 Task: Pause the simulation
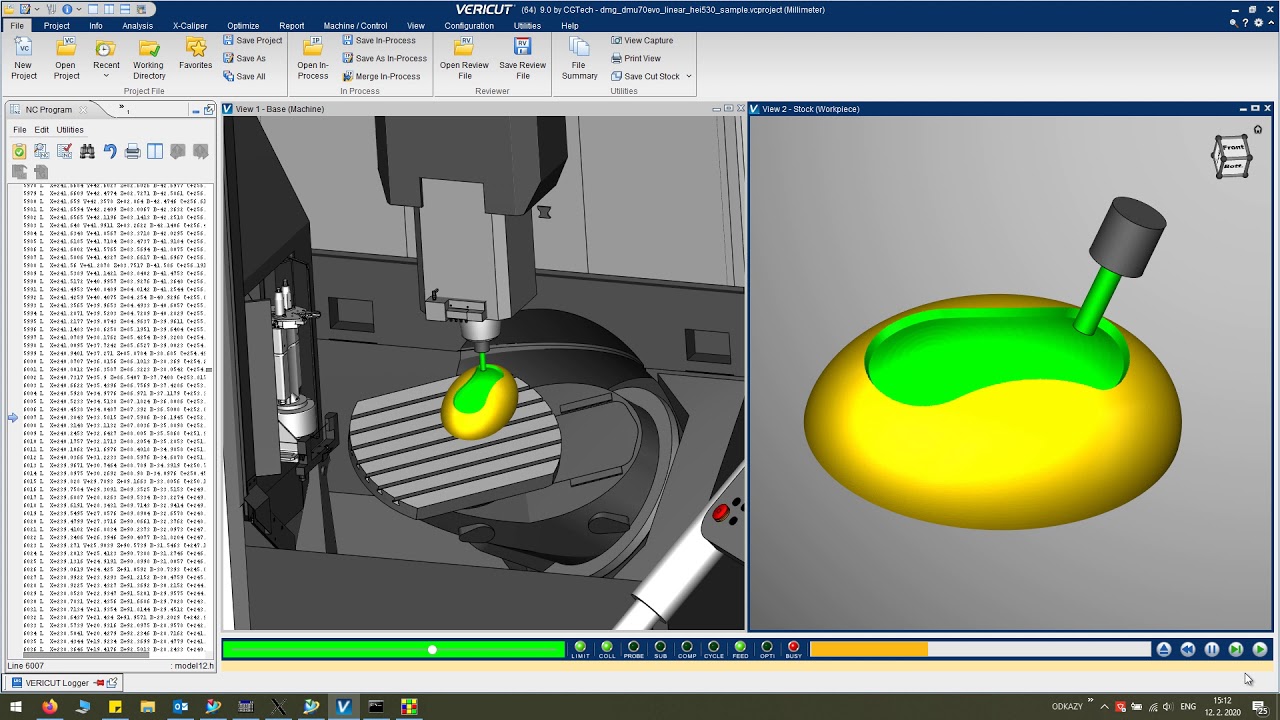[x=1212, y=650]
